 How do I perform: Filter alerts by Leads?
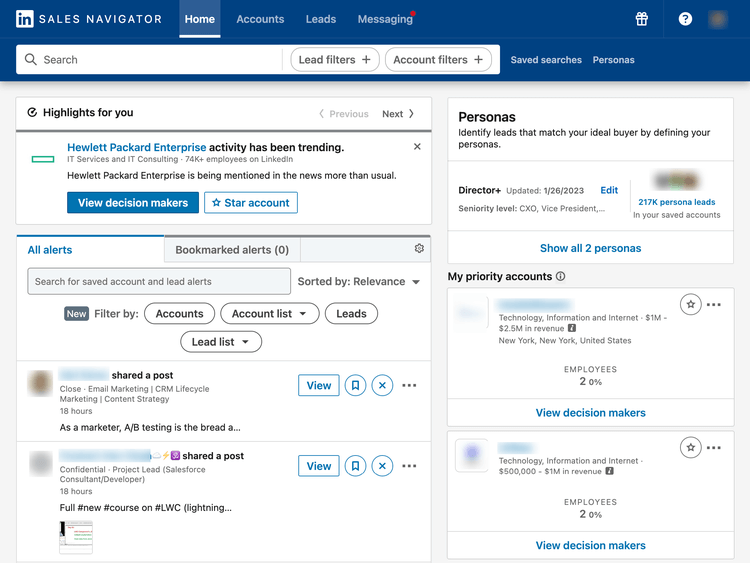352,314
